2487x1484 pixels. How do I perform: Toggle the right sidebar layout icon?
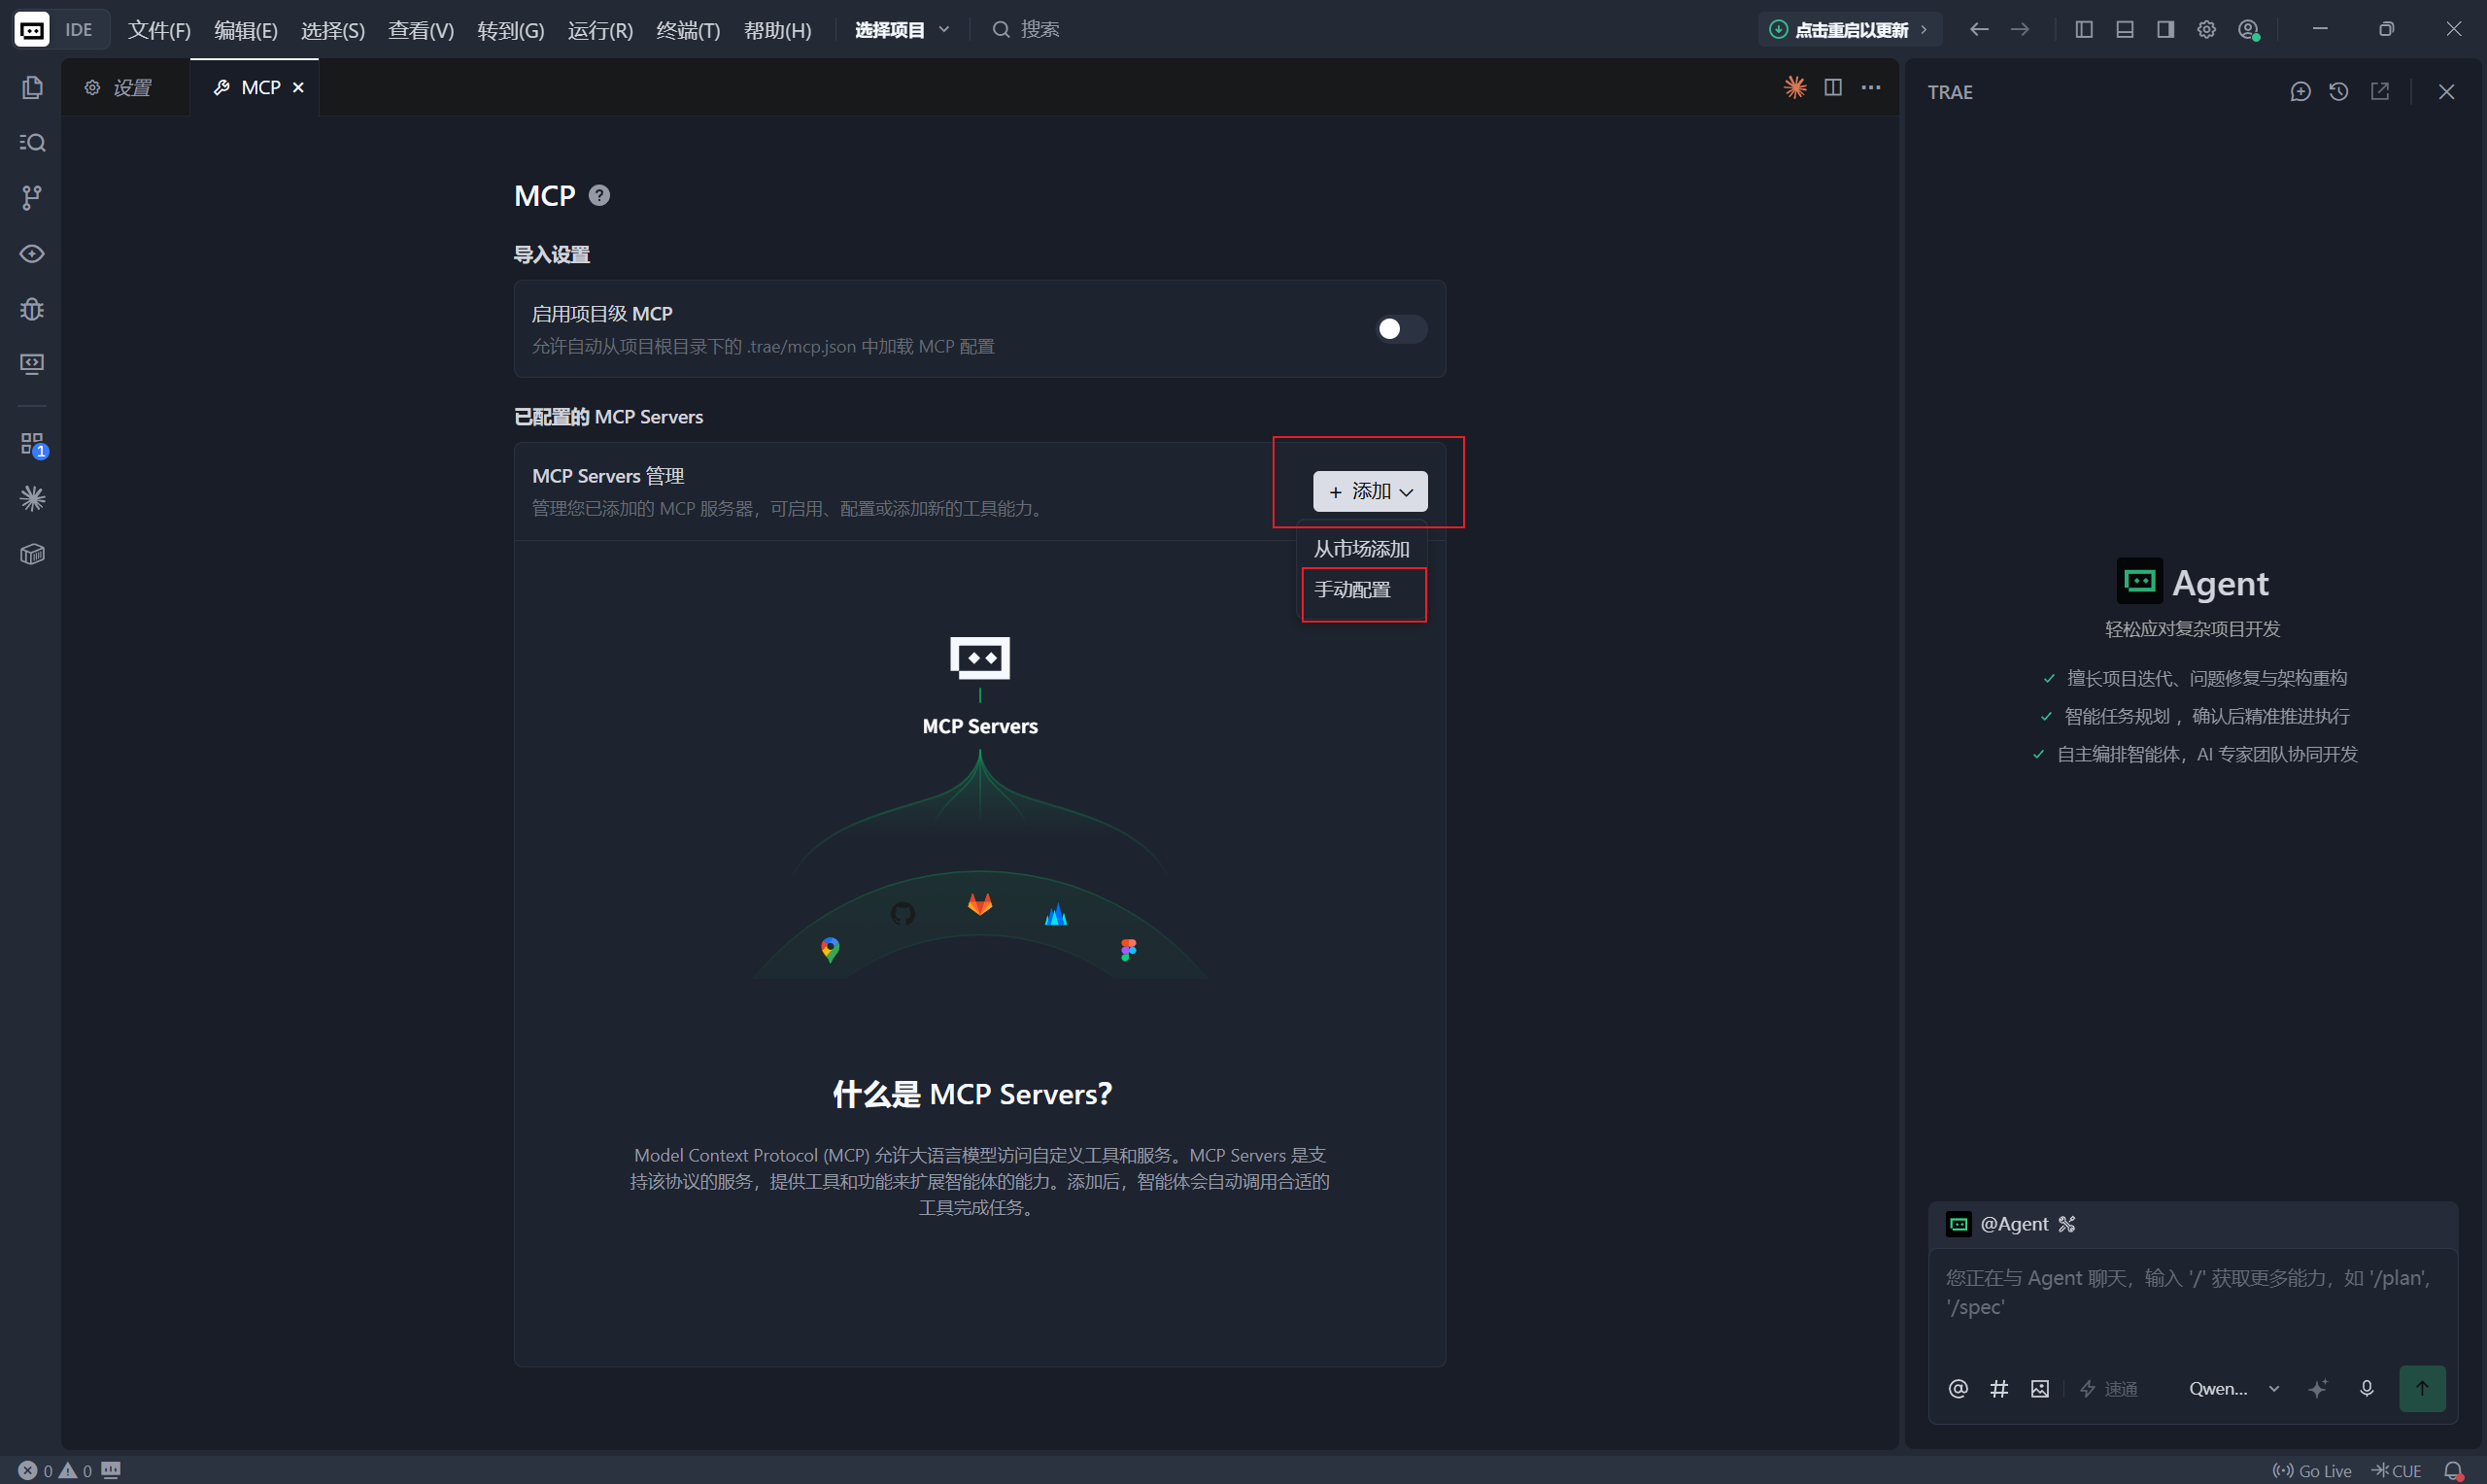pyautogui.click(x=2165, y=29)
